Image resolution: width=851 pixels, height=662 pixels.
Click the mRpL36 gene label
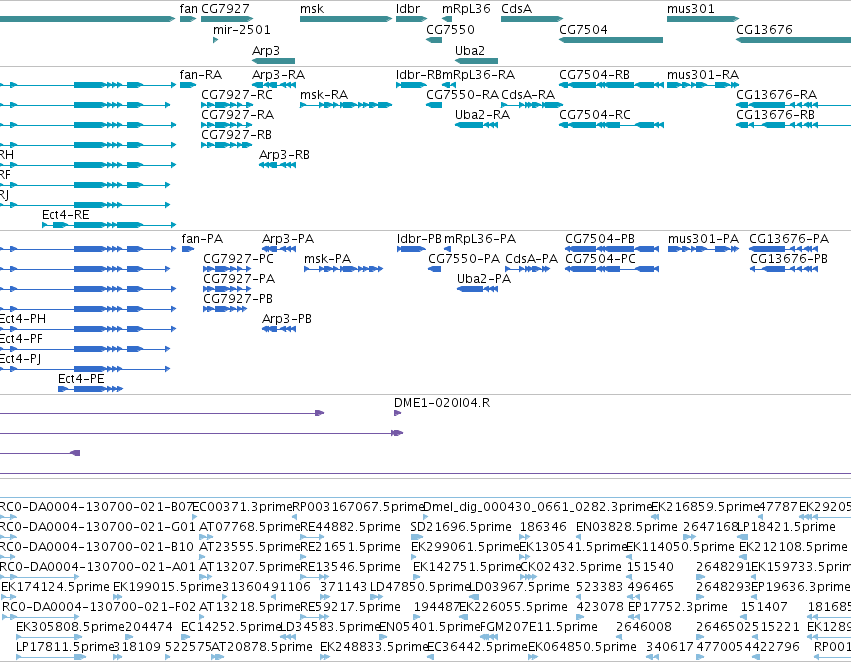tap(466, 9)
